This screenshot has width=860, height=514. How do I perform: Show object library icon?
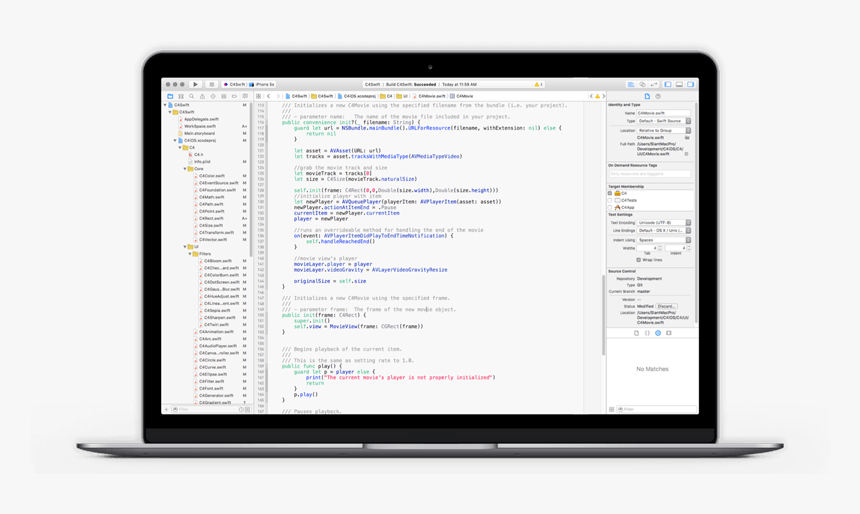tap(658, 333)
